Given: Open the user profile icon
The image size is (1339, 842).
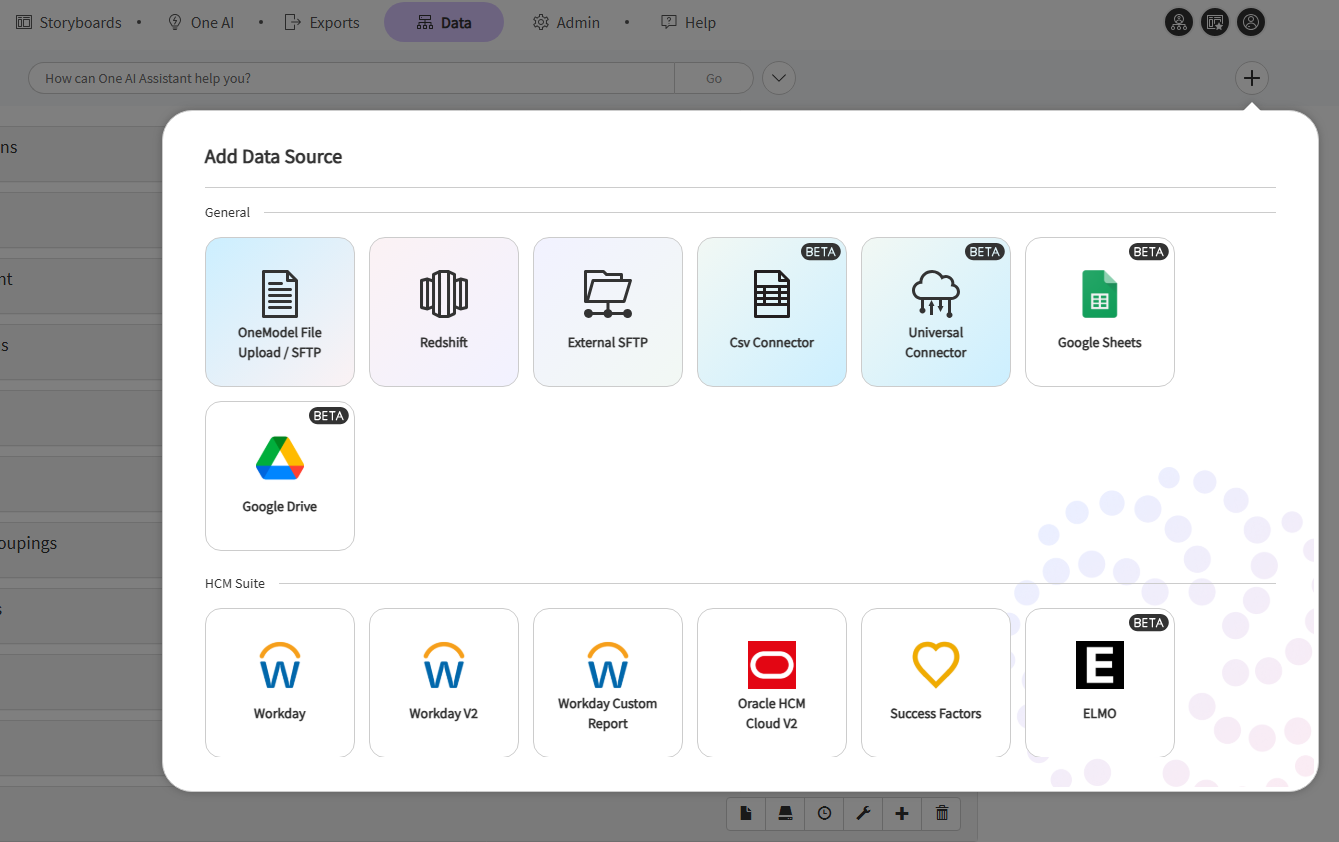Looking at the screenshot, I should 1250,22.
